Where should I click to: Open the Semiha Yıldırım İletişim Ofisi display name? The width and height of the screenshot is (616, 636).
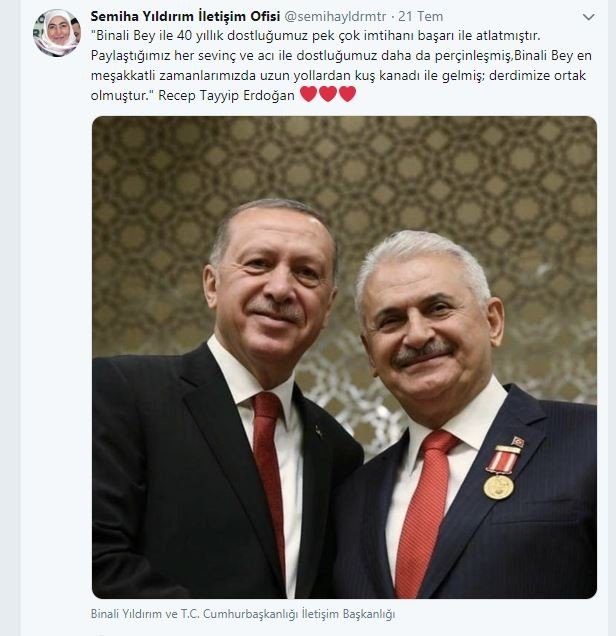point(185,17)
